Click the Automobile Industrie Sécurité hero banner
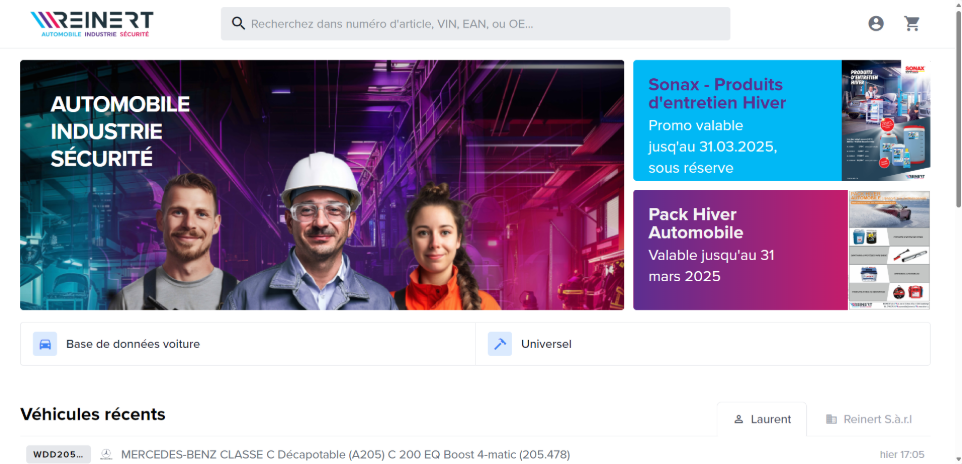962x464 pixels. pyautogui.click(x=322, y=185)
